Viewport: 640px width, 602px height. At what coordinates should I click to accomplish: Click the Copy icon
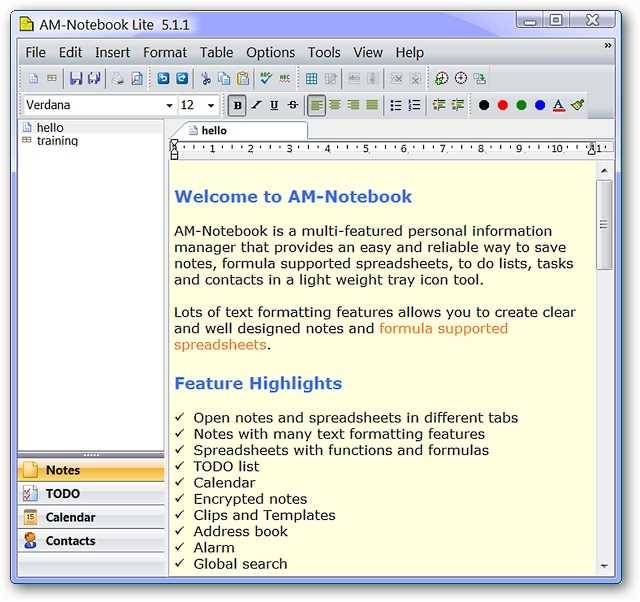click(x=224, y=78)
